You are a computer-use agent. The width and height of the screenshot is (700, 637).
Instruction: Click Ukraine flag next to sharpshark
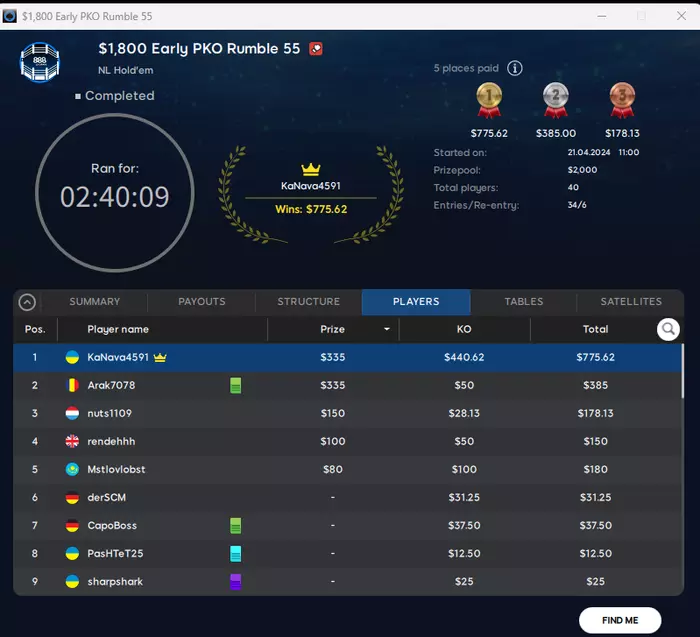(72, 582)
